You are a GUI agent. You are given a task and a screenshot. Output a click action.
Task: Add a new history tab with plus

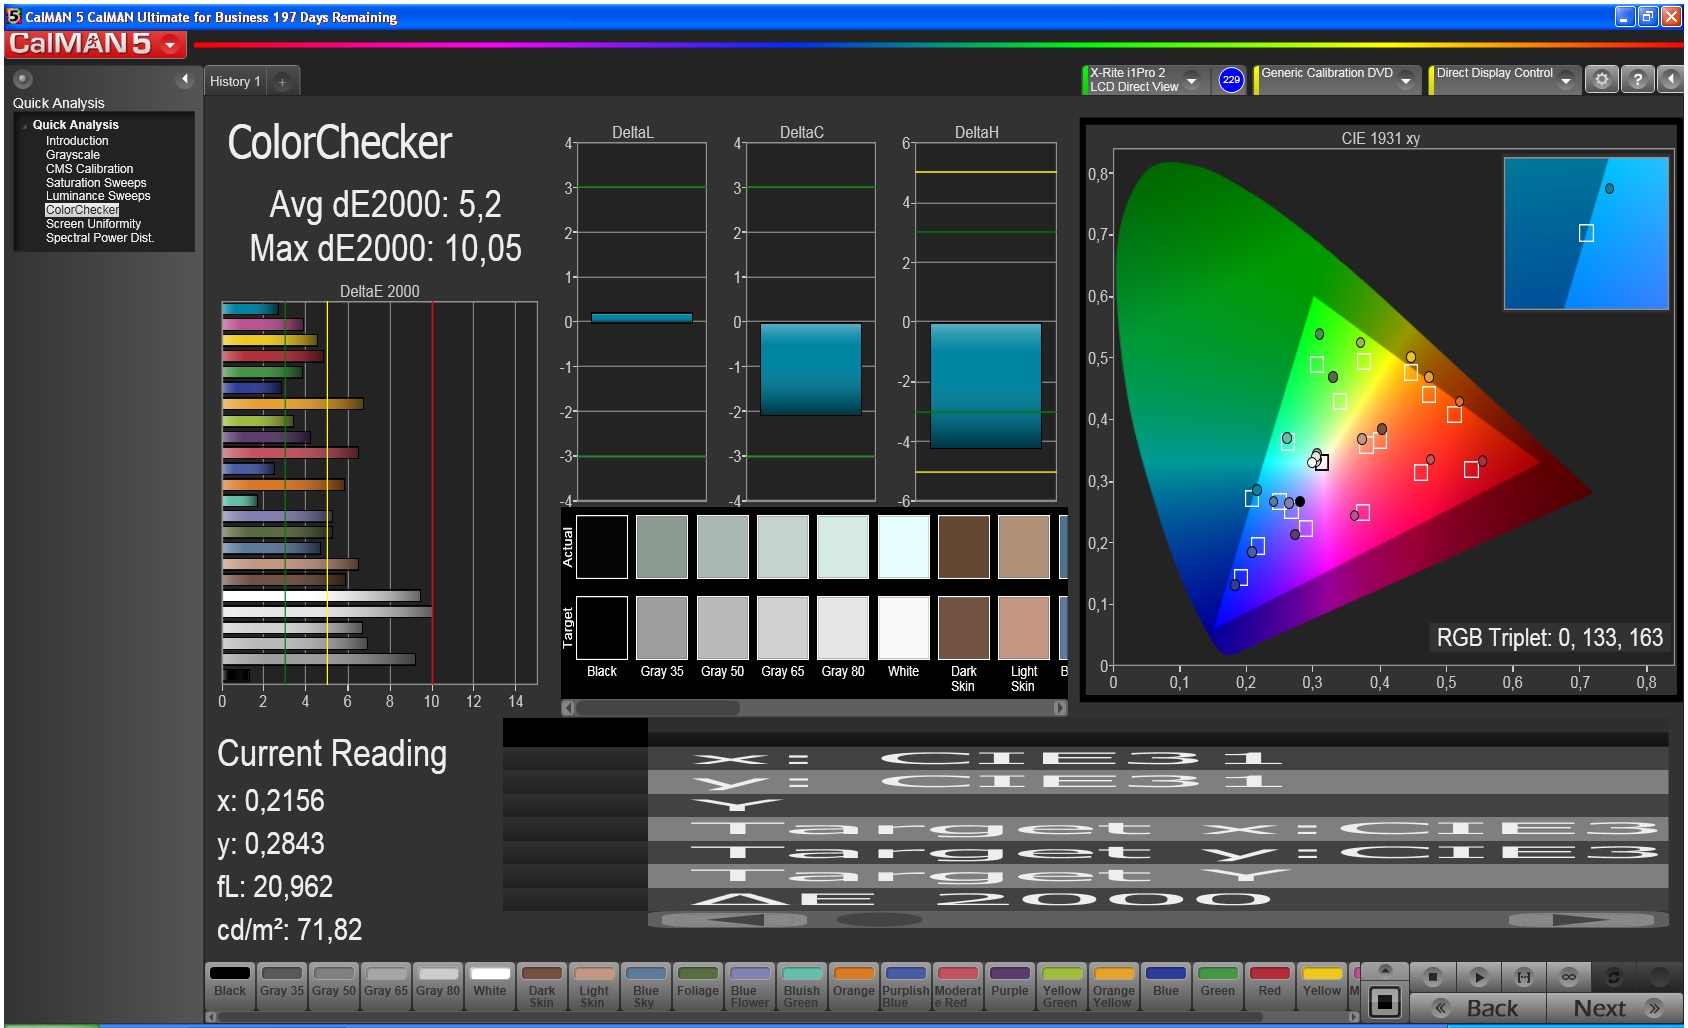click(x=282, y=82)
